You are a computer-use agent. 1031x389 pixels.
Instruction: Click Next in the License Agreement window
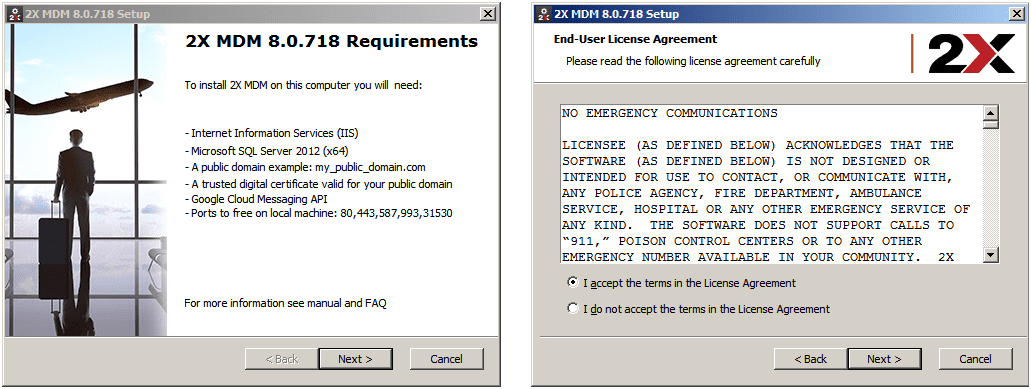click(x=884, y=359)
